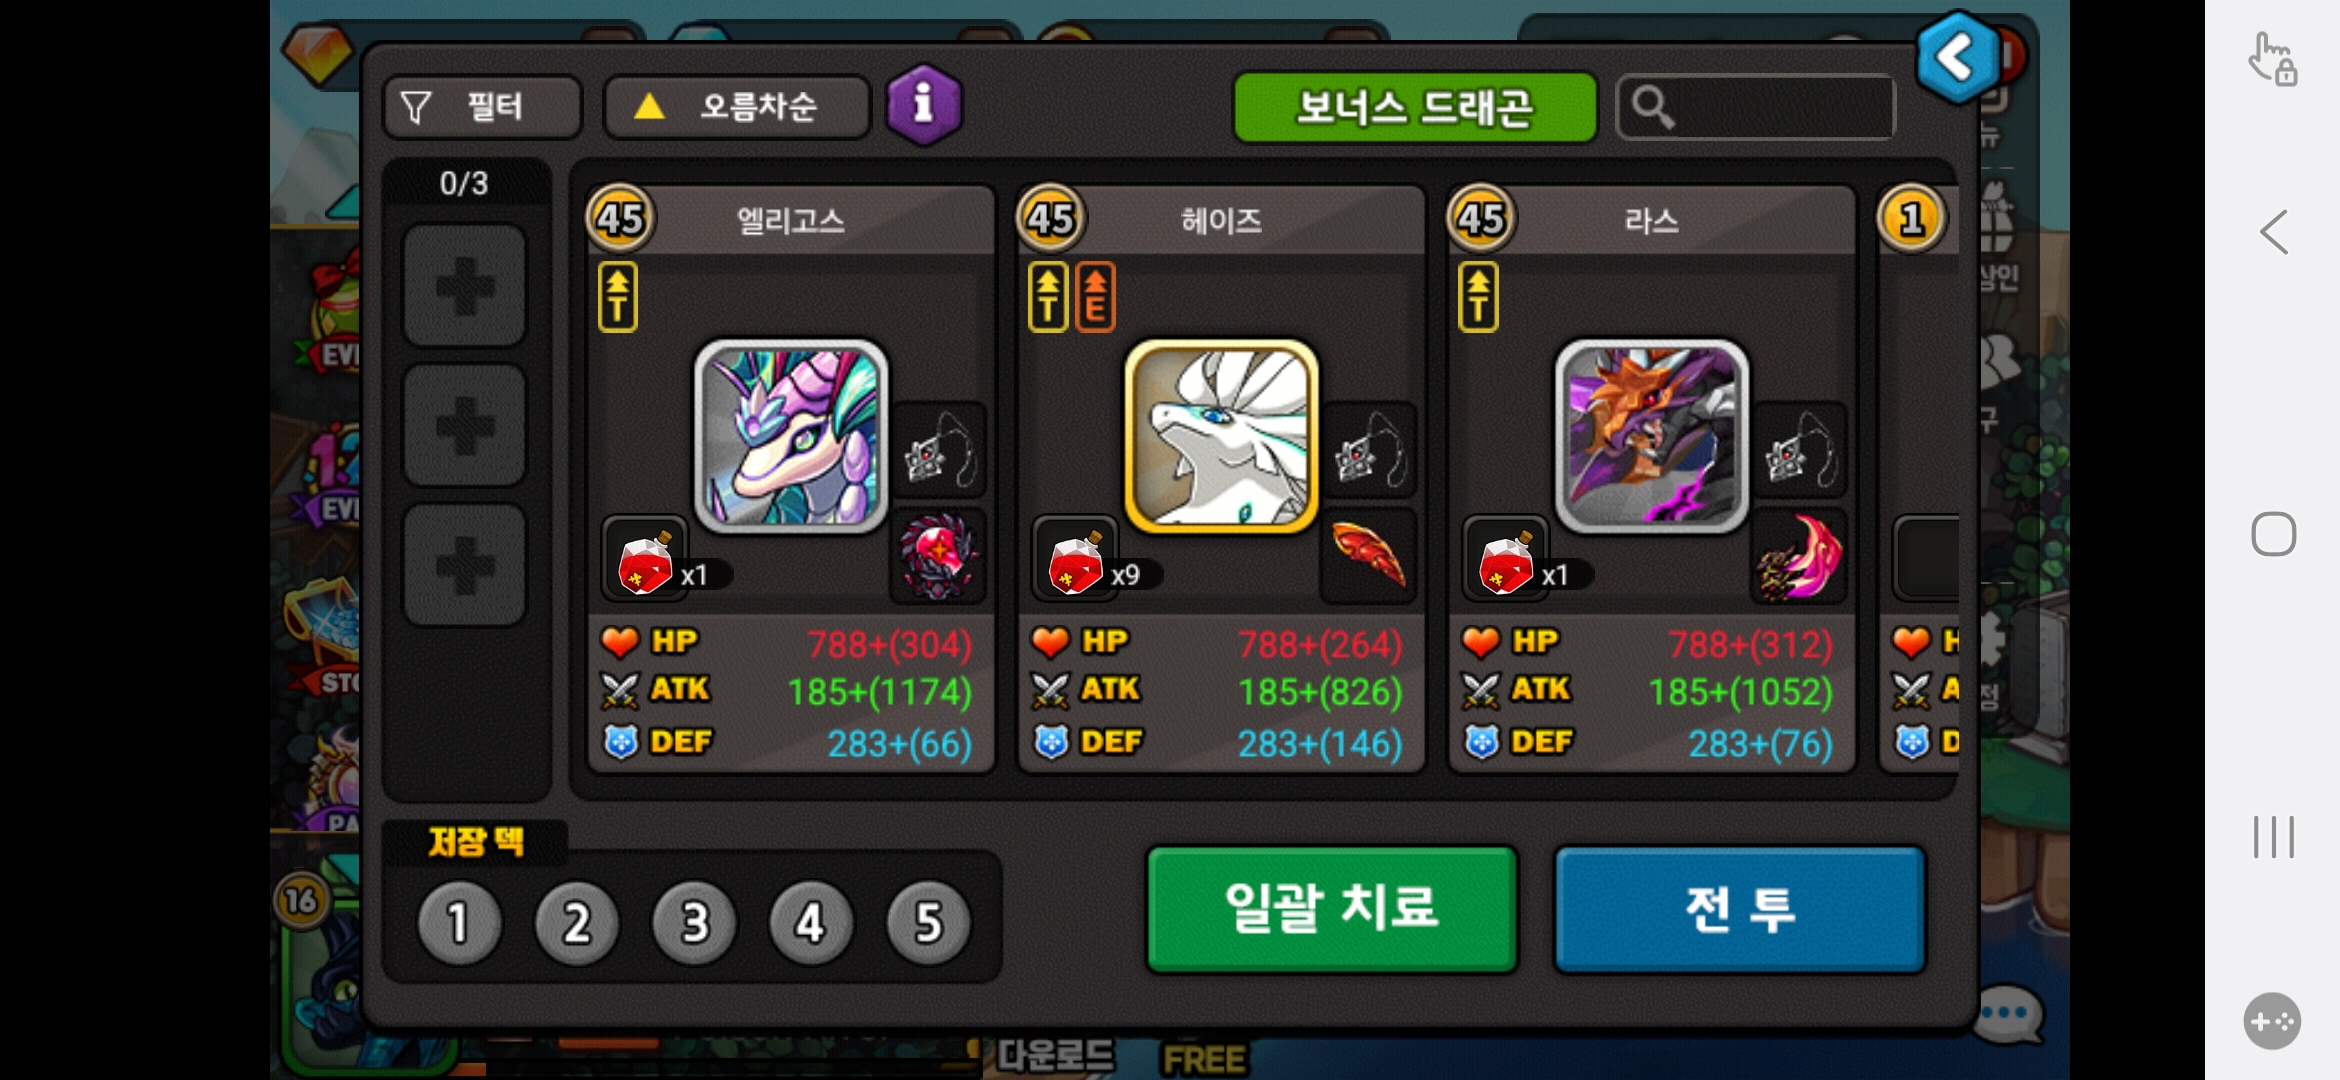Click the purple info icon

[924, 105]
